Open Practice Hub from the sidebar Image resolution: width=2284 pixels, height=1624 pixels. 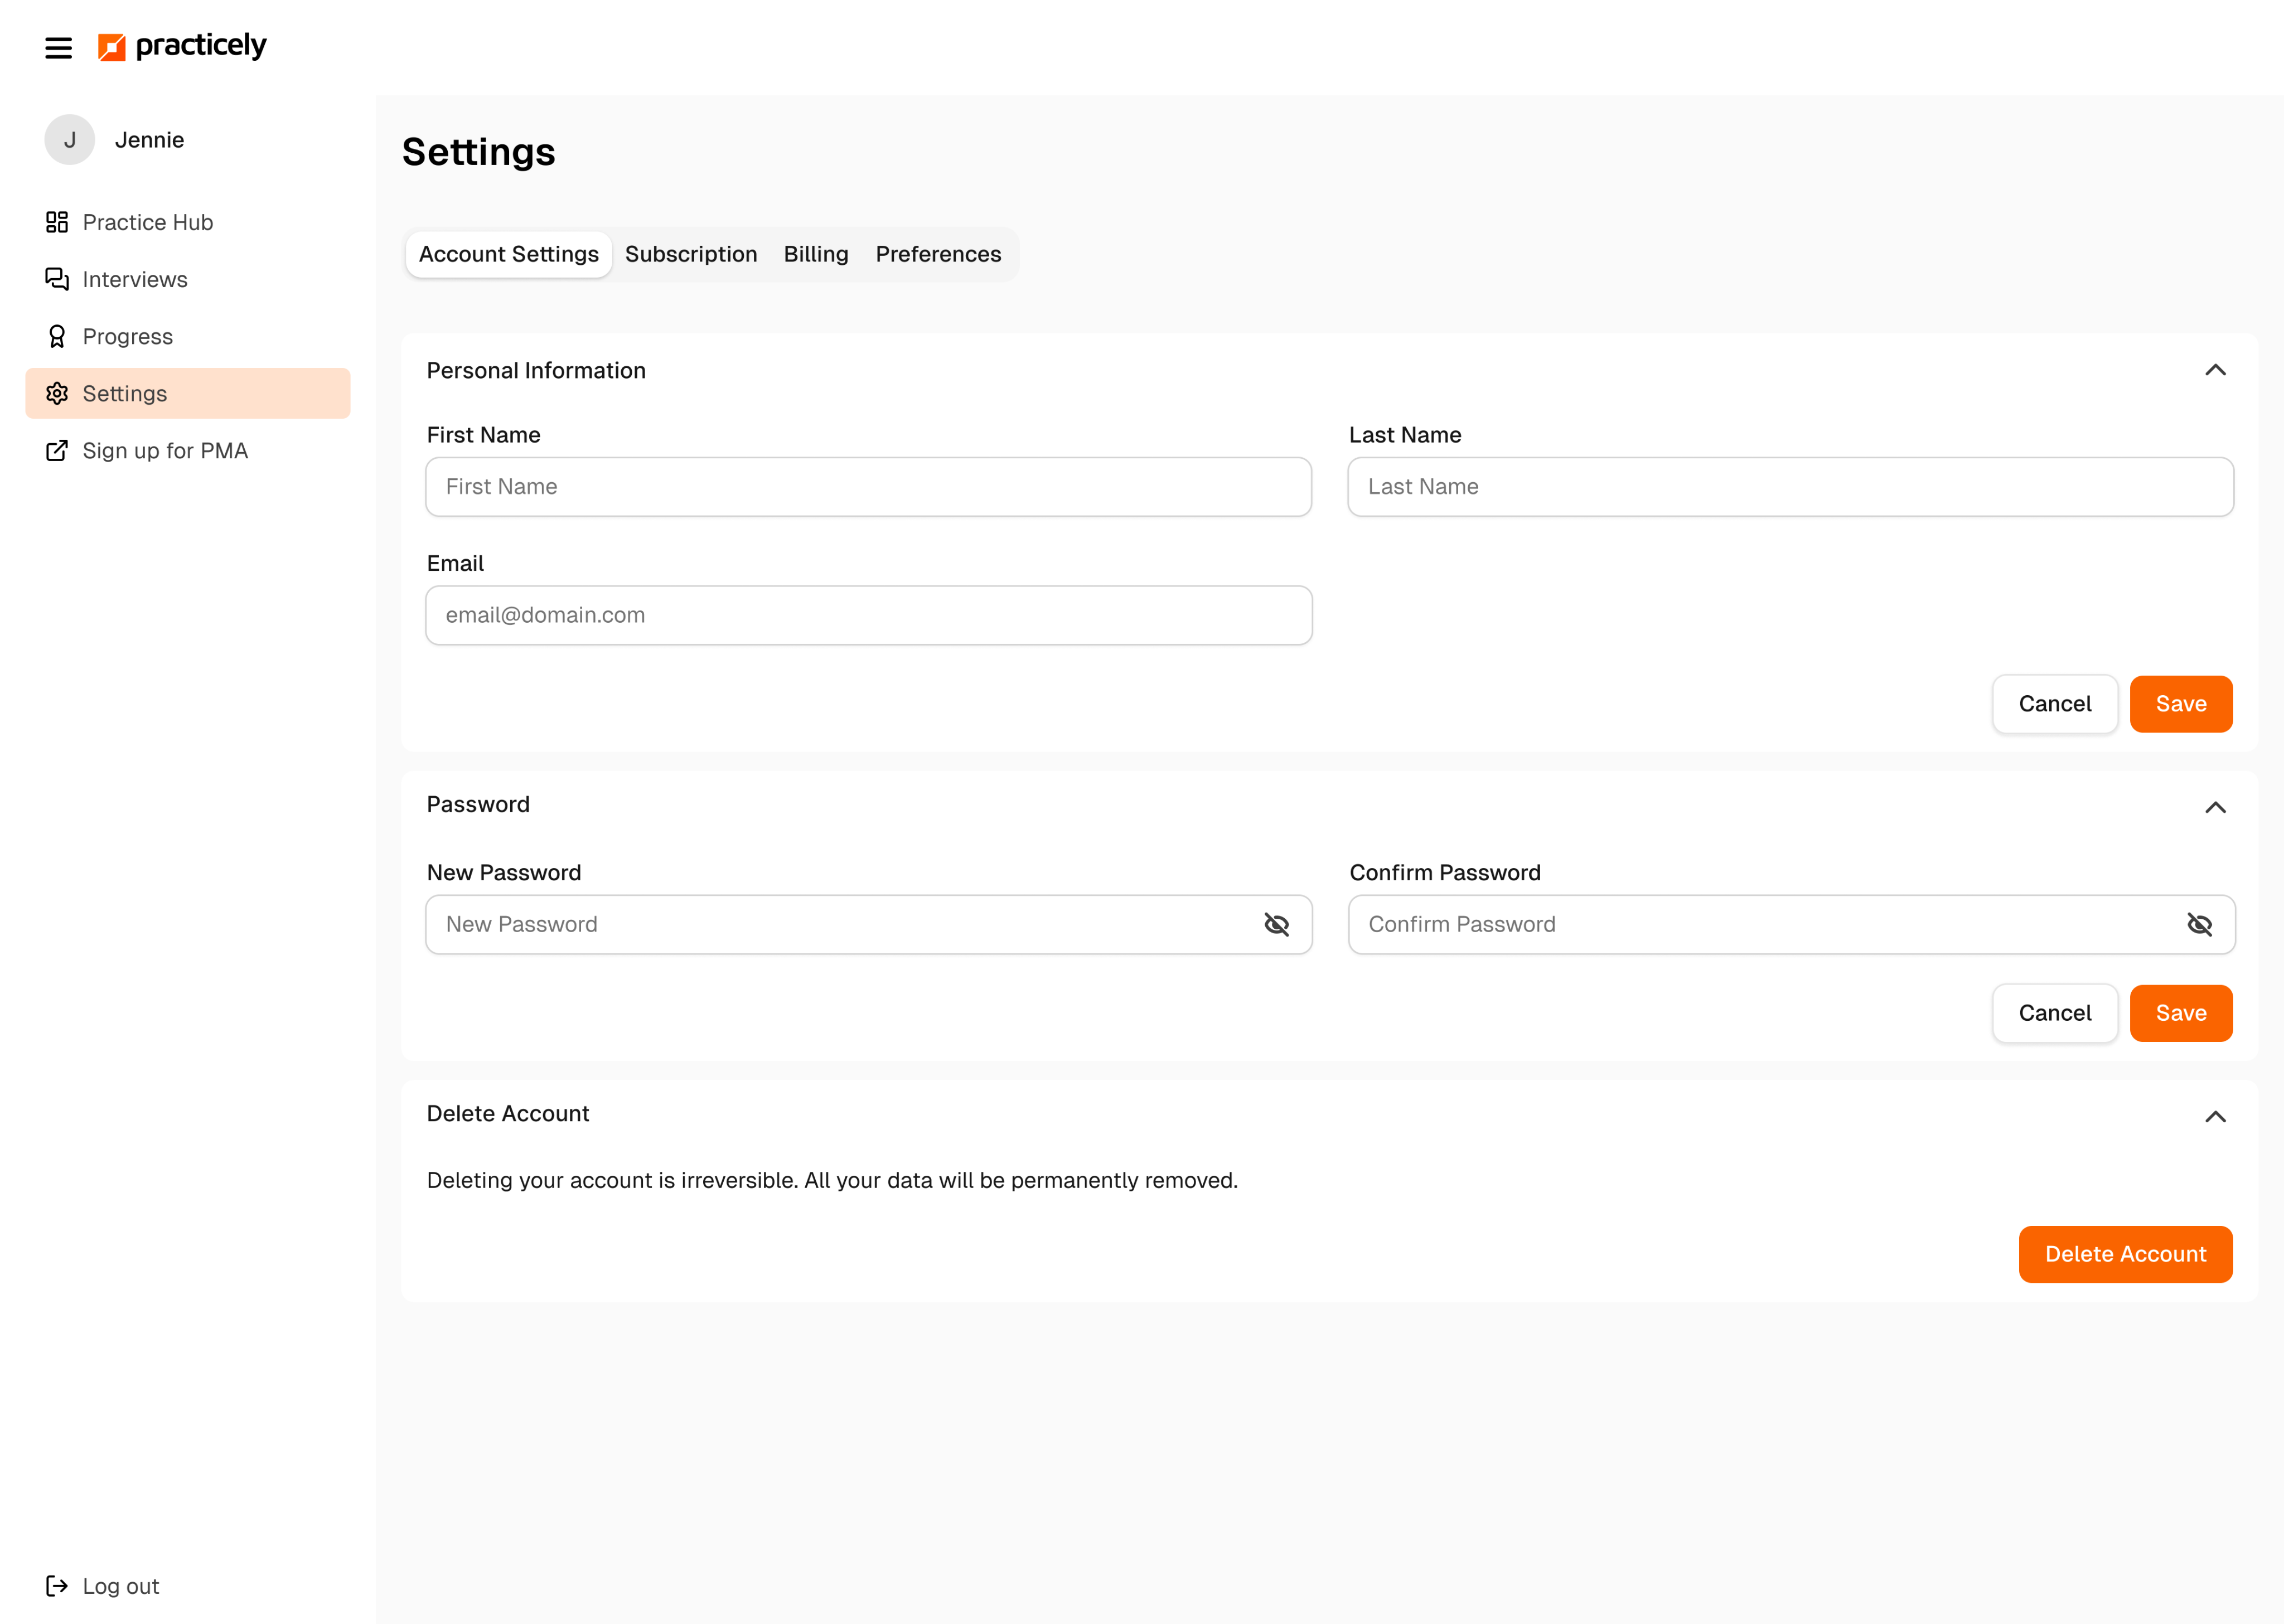point(147,222)
